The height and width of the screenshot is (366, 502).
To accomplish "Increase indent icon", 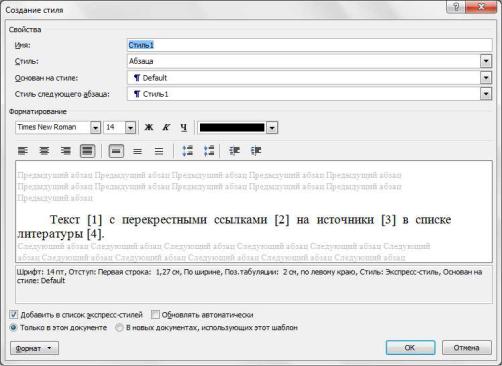I will pos(256,151).
